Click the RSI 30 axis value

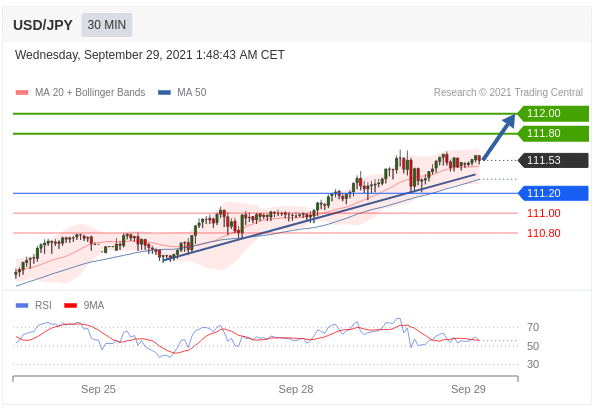[533, 364]
